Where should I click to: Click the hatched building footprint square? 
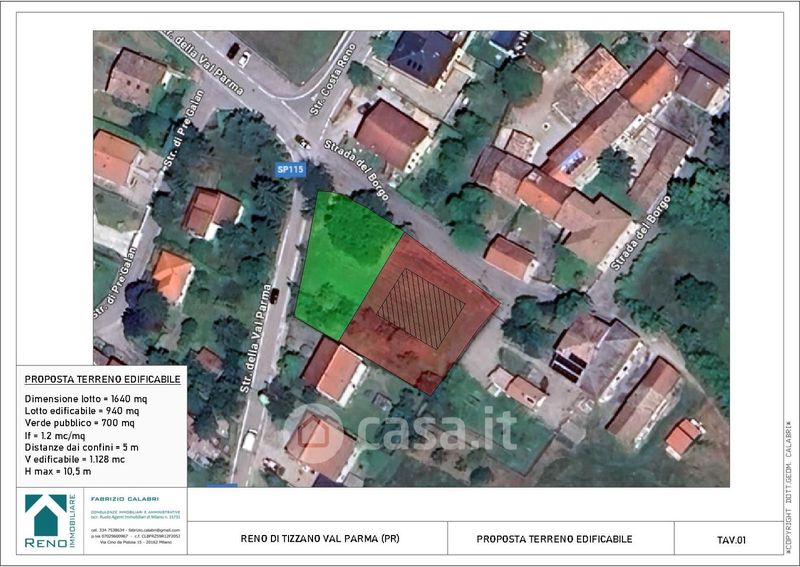coord(420,307)
